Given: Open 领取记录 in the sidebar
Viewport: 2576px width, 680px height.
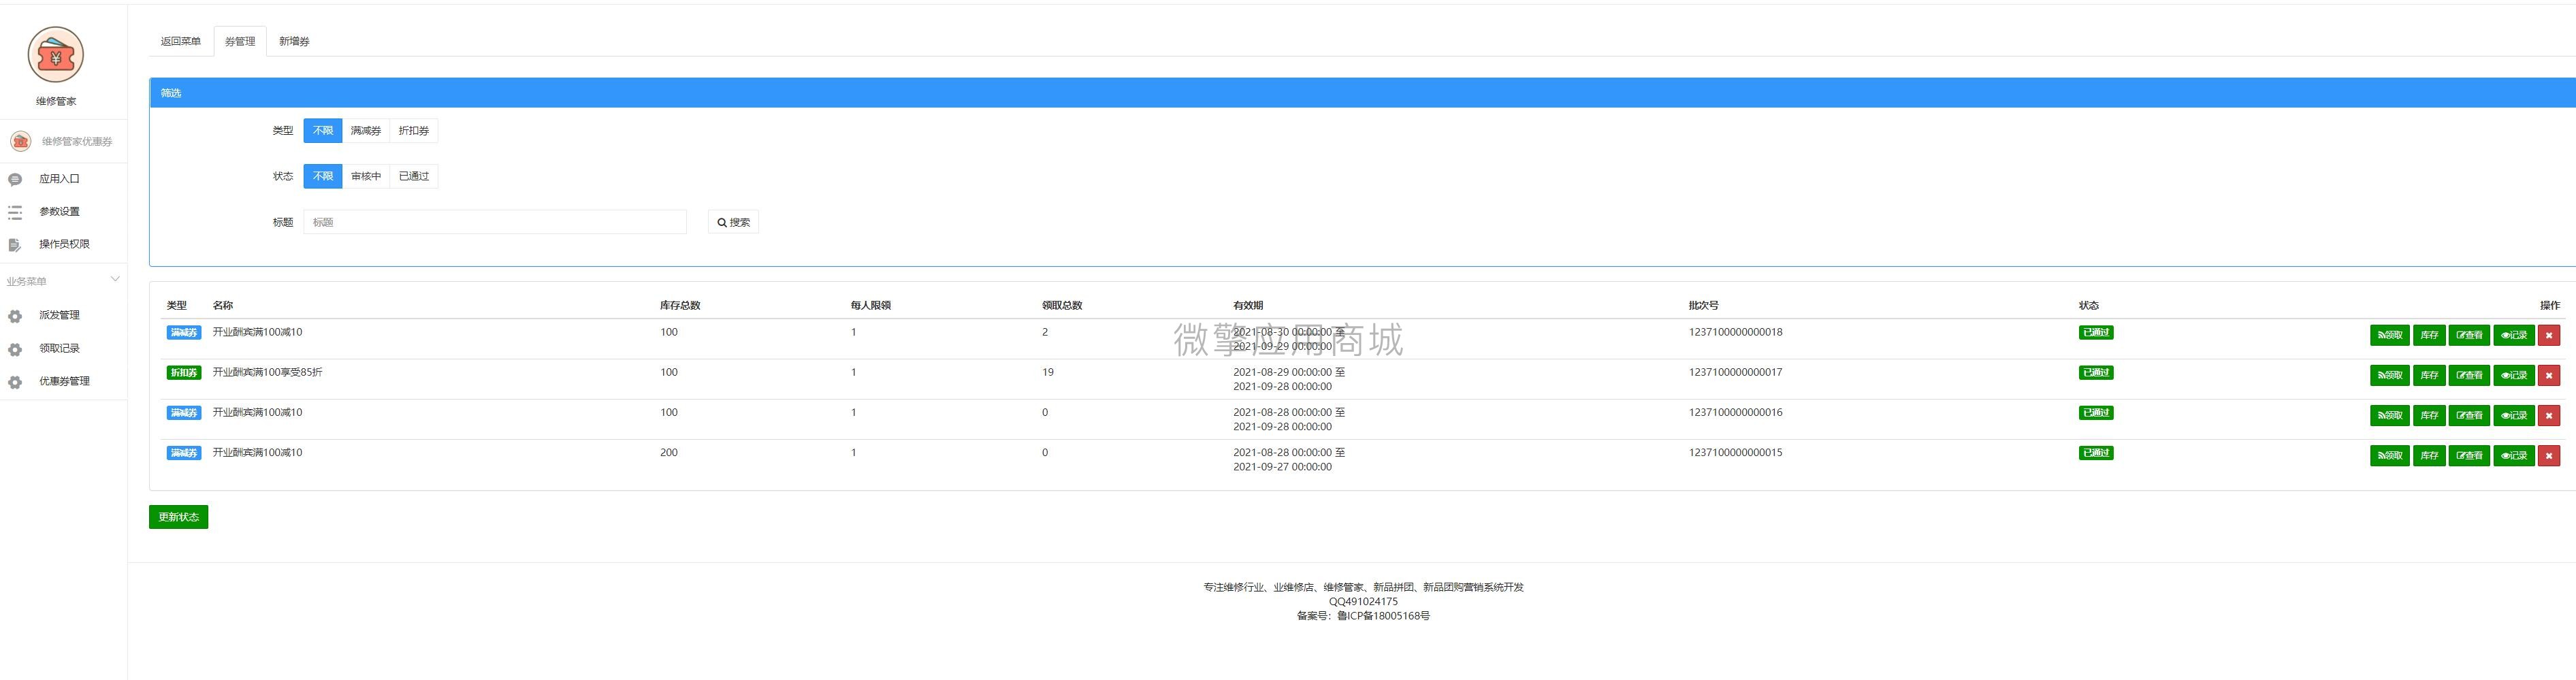Looking at the screenshot, I should 59,349.
